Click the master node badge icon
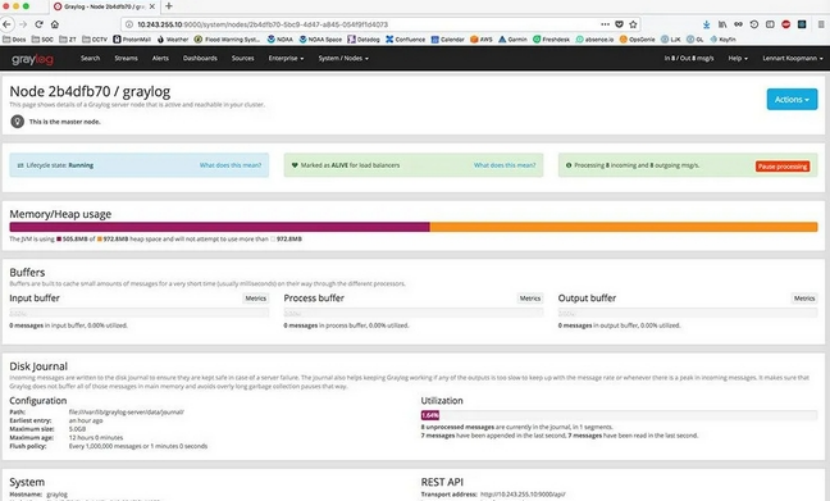The width and height of the screenshot is (831, 501). point(17,120)
